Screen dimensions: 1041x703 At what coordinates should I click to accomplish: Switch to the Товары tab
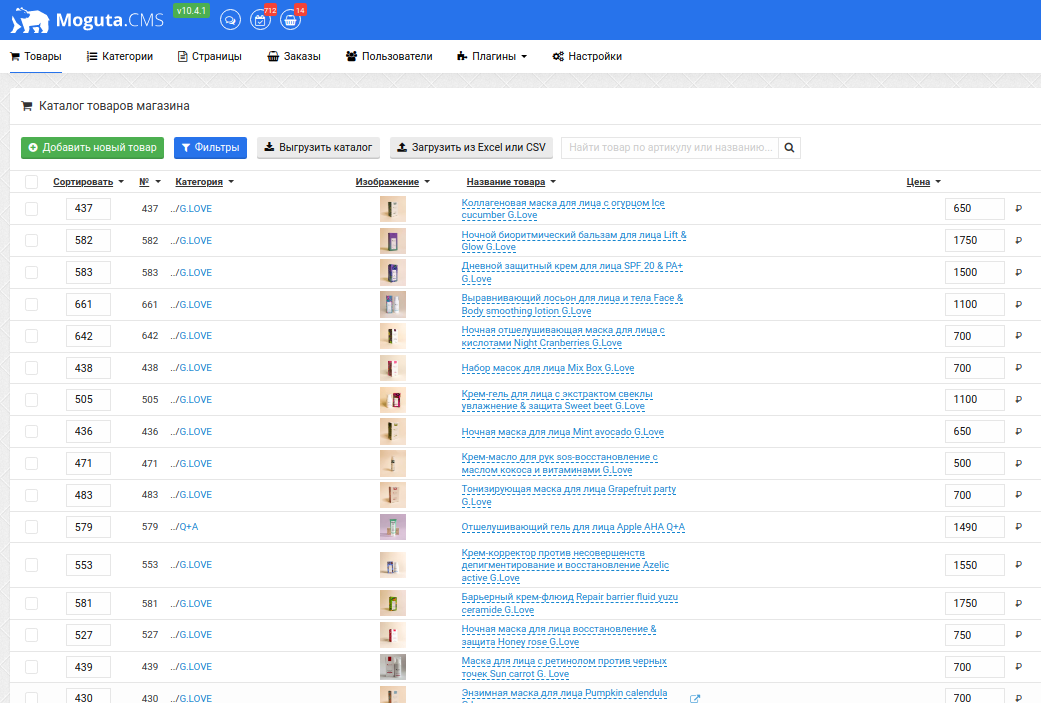tap(36, 56)
